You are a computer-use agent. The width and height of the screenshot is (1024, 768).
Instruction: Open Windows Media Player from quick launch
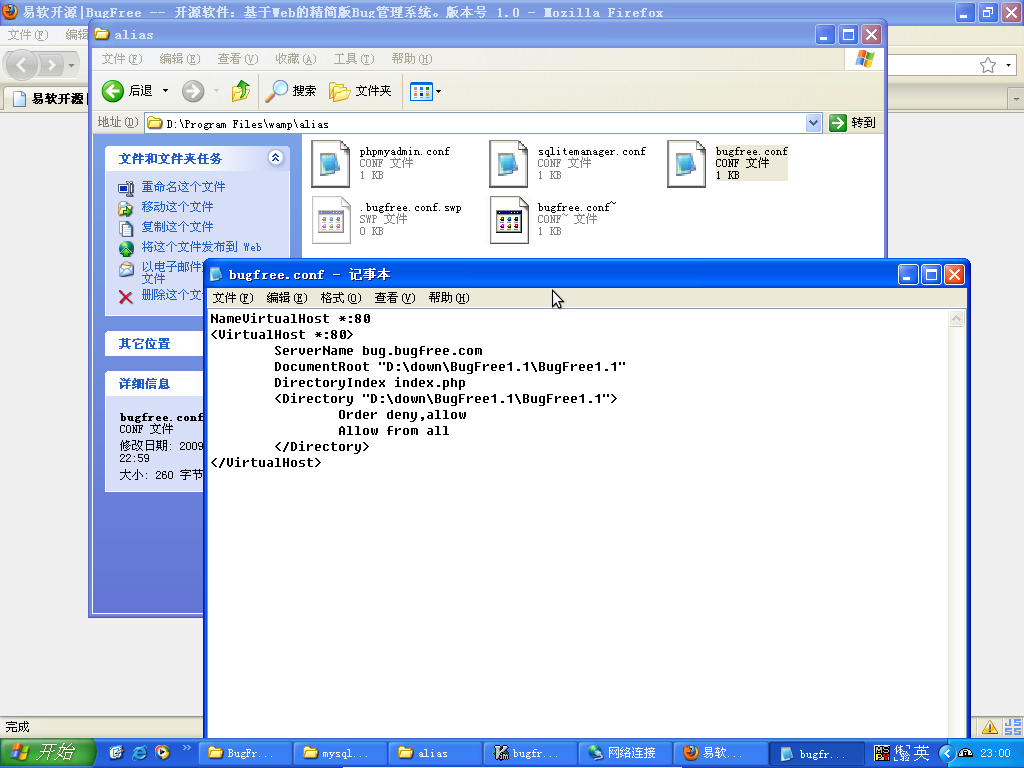162,752
